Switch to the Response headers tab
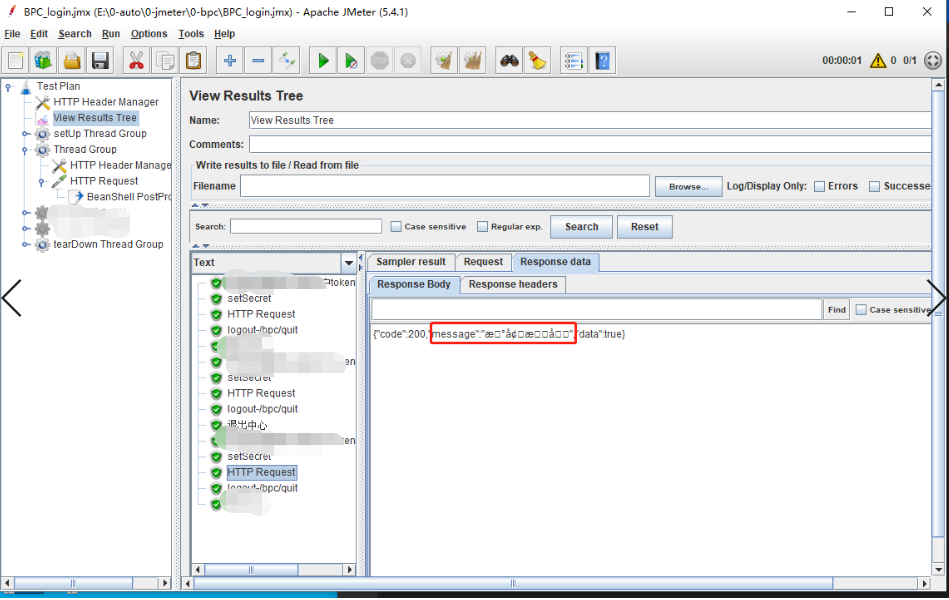 (x=513, y=285)
